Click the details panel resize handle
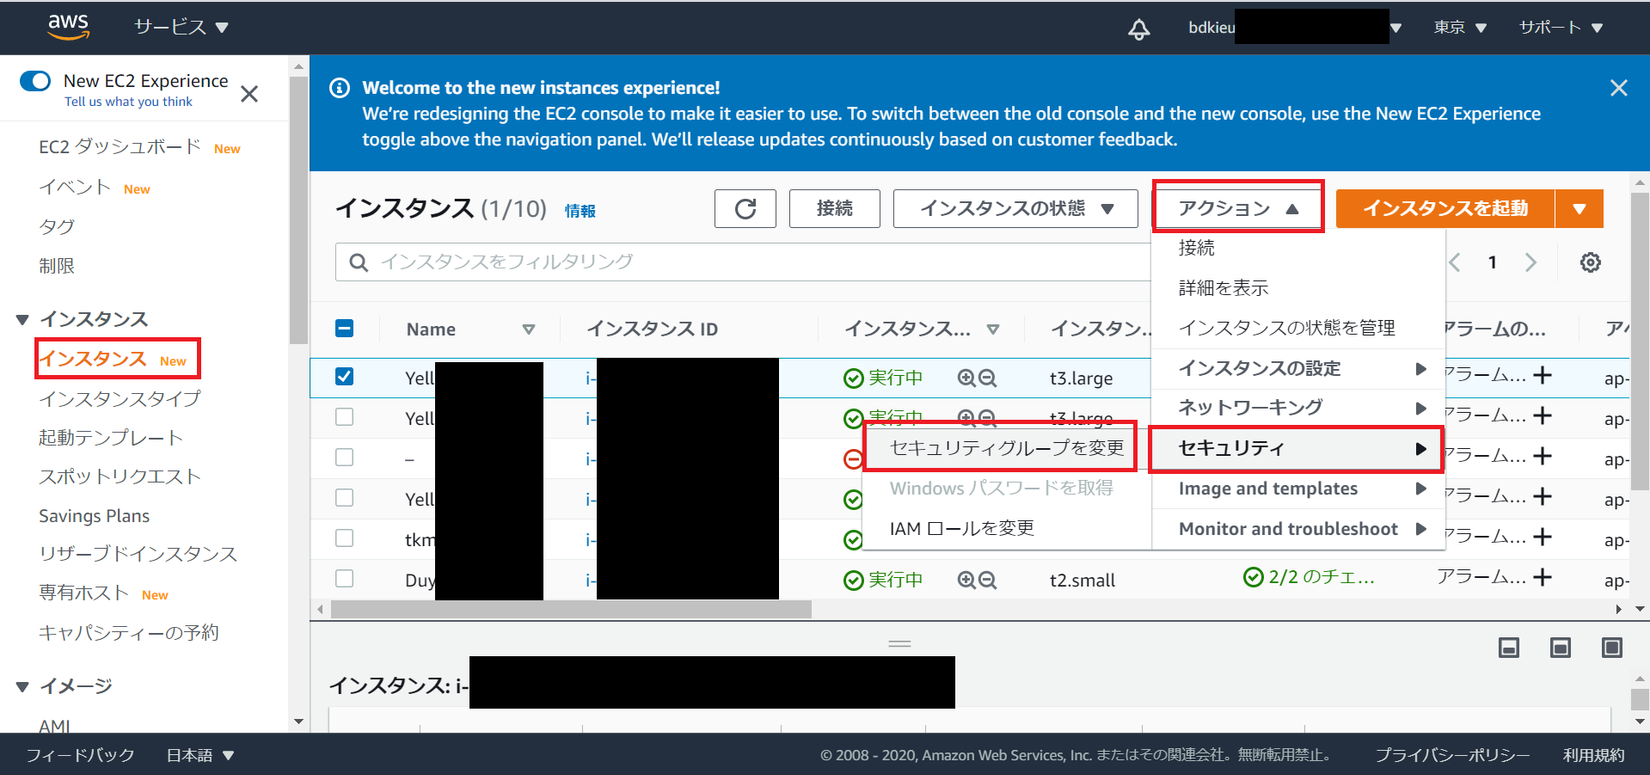Screen dimensions: 1650x775 point(899,644)
